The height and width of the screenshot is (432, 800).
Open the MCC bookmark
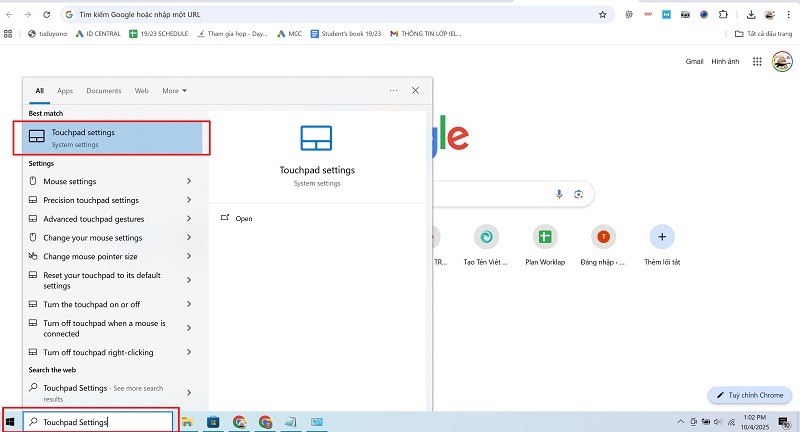pos(289,34)
